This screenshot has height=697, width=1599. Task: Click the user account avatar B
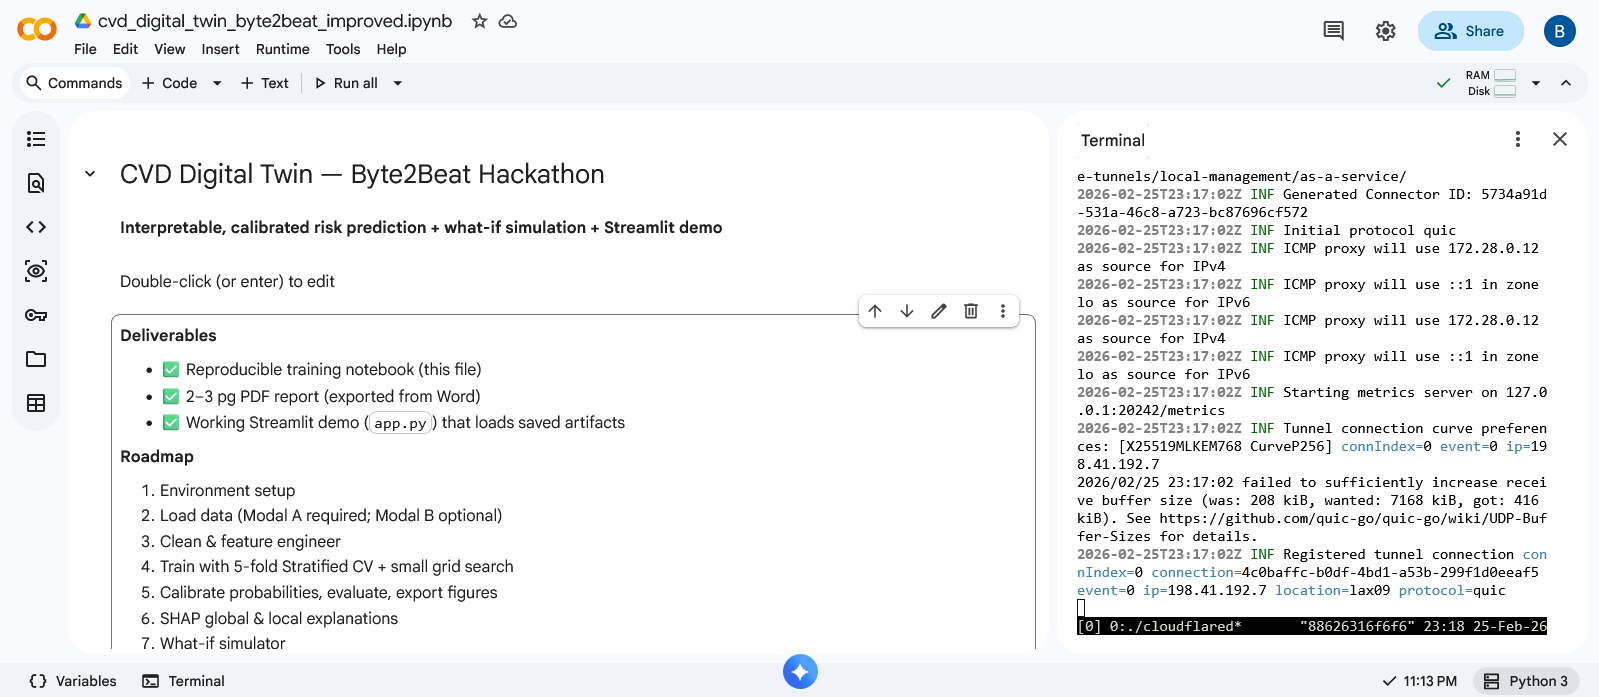click(x=1559, y=31)
